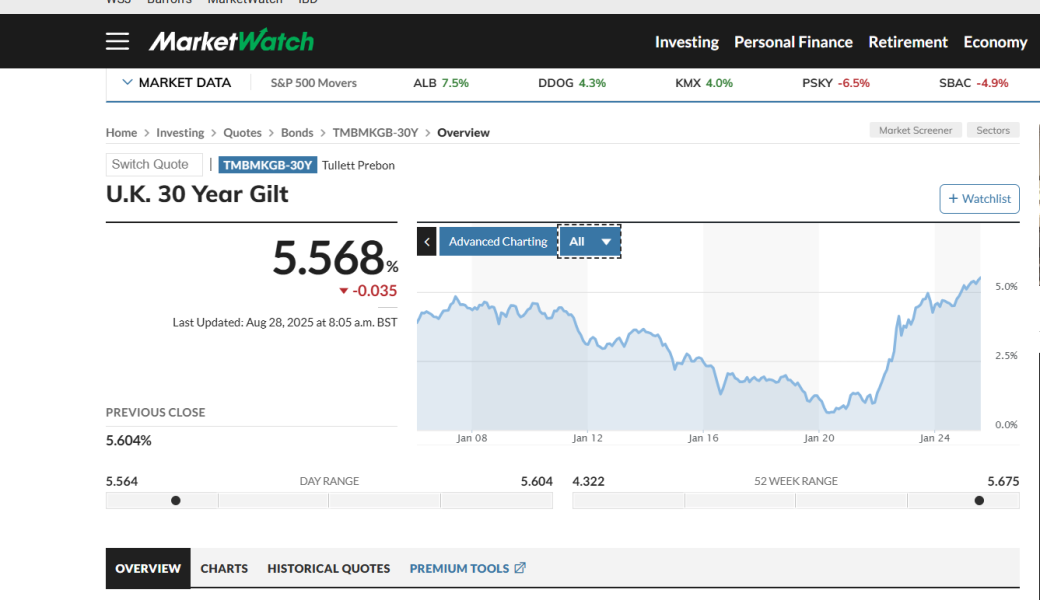
Task: Open the Retirement menu
Action: pyautogui.click(x=907, y=42)
